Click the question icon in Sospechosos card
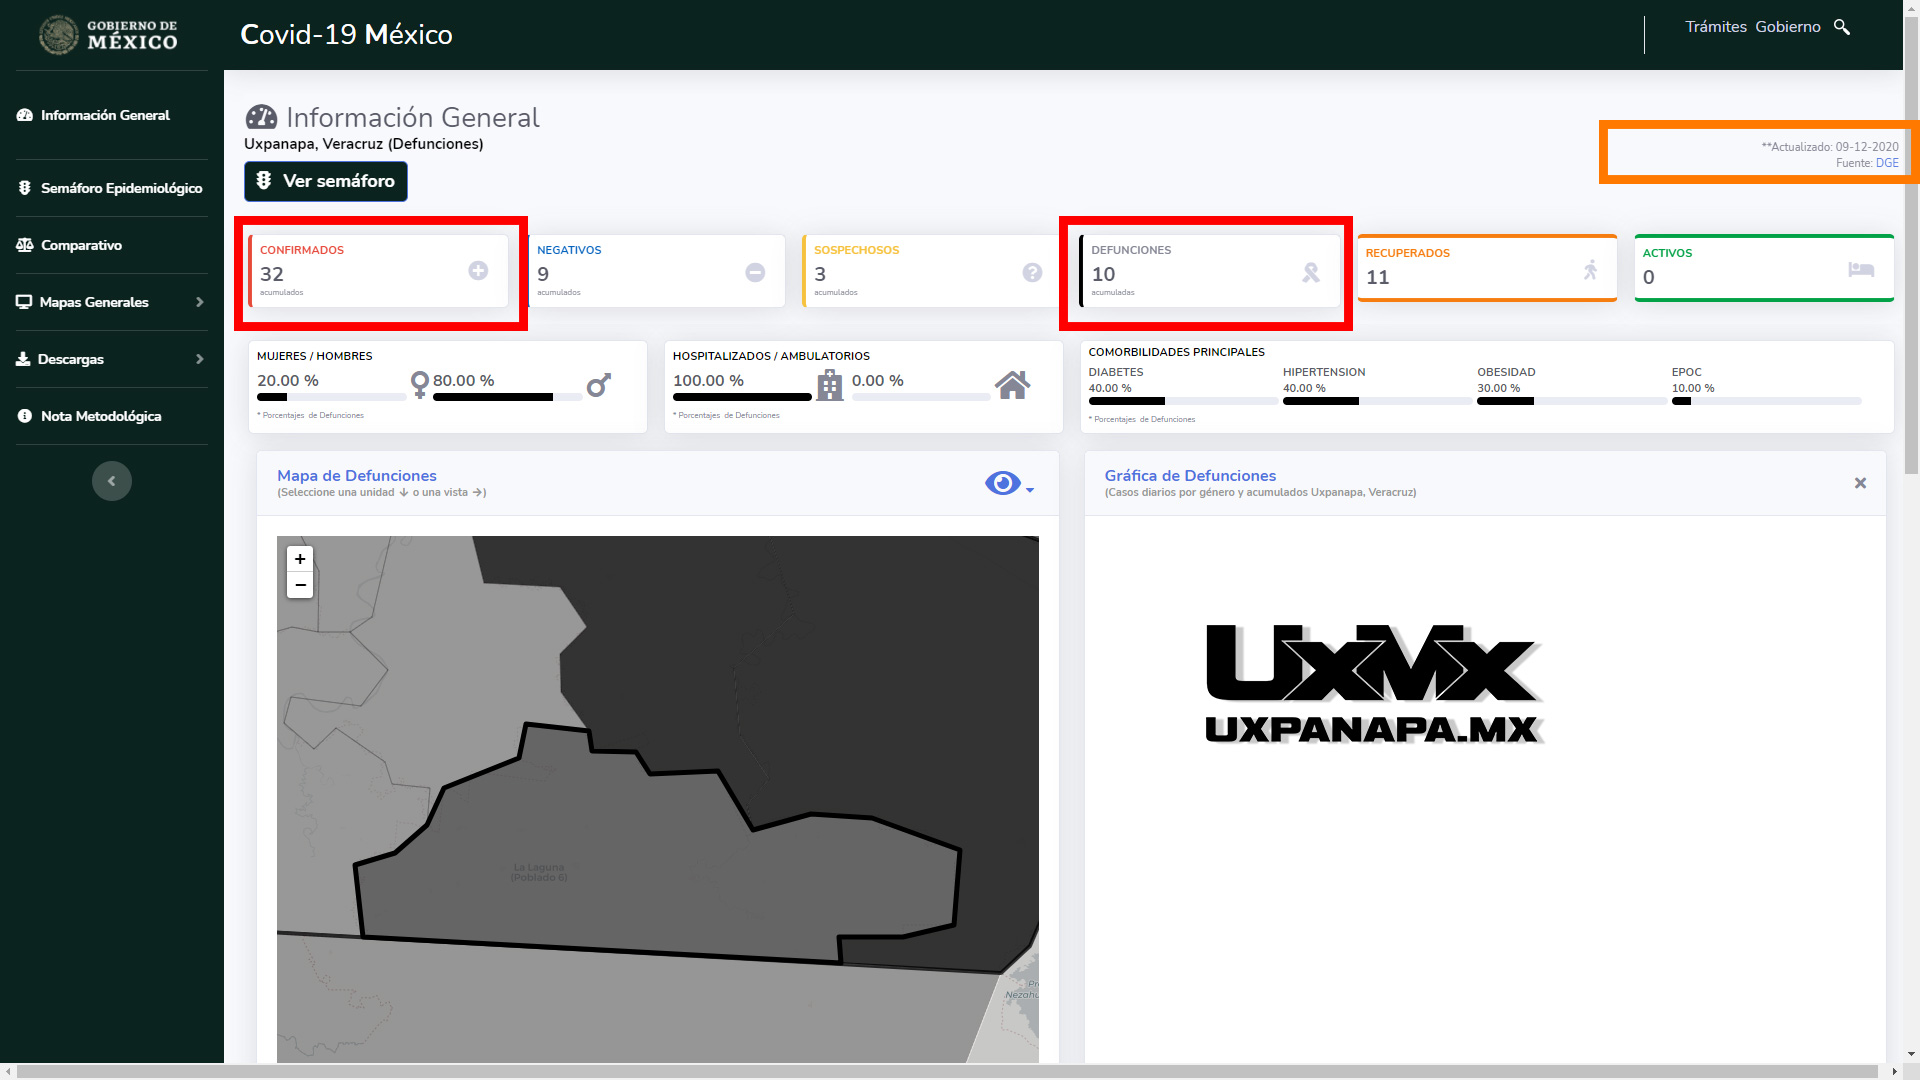Viewport: 1920px width, 1080px height. tap(1032, 272)
